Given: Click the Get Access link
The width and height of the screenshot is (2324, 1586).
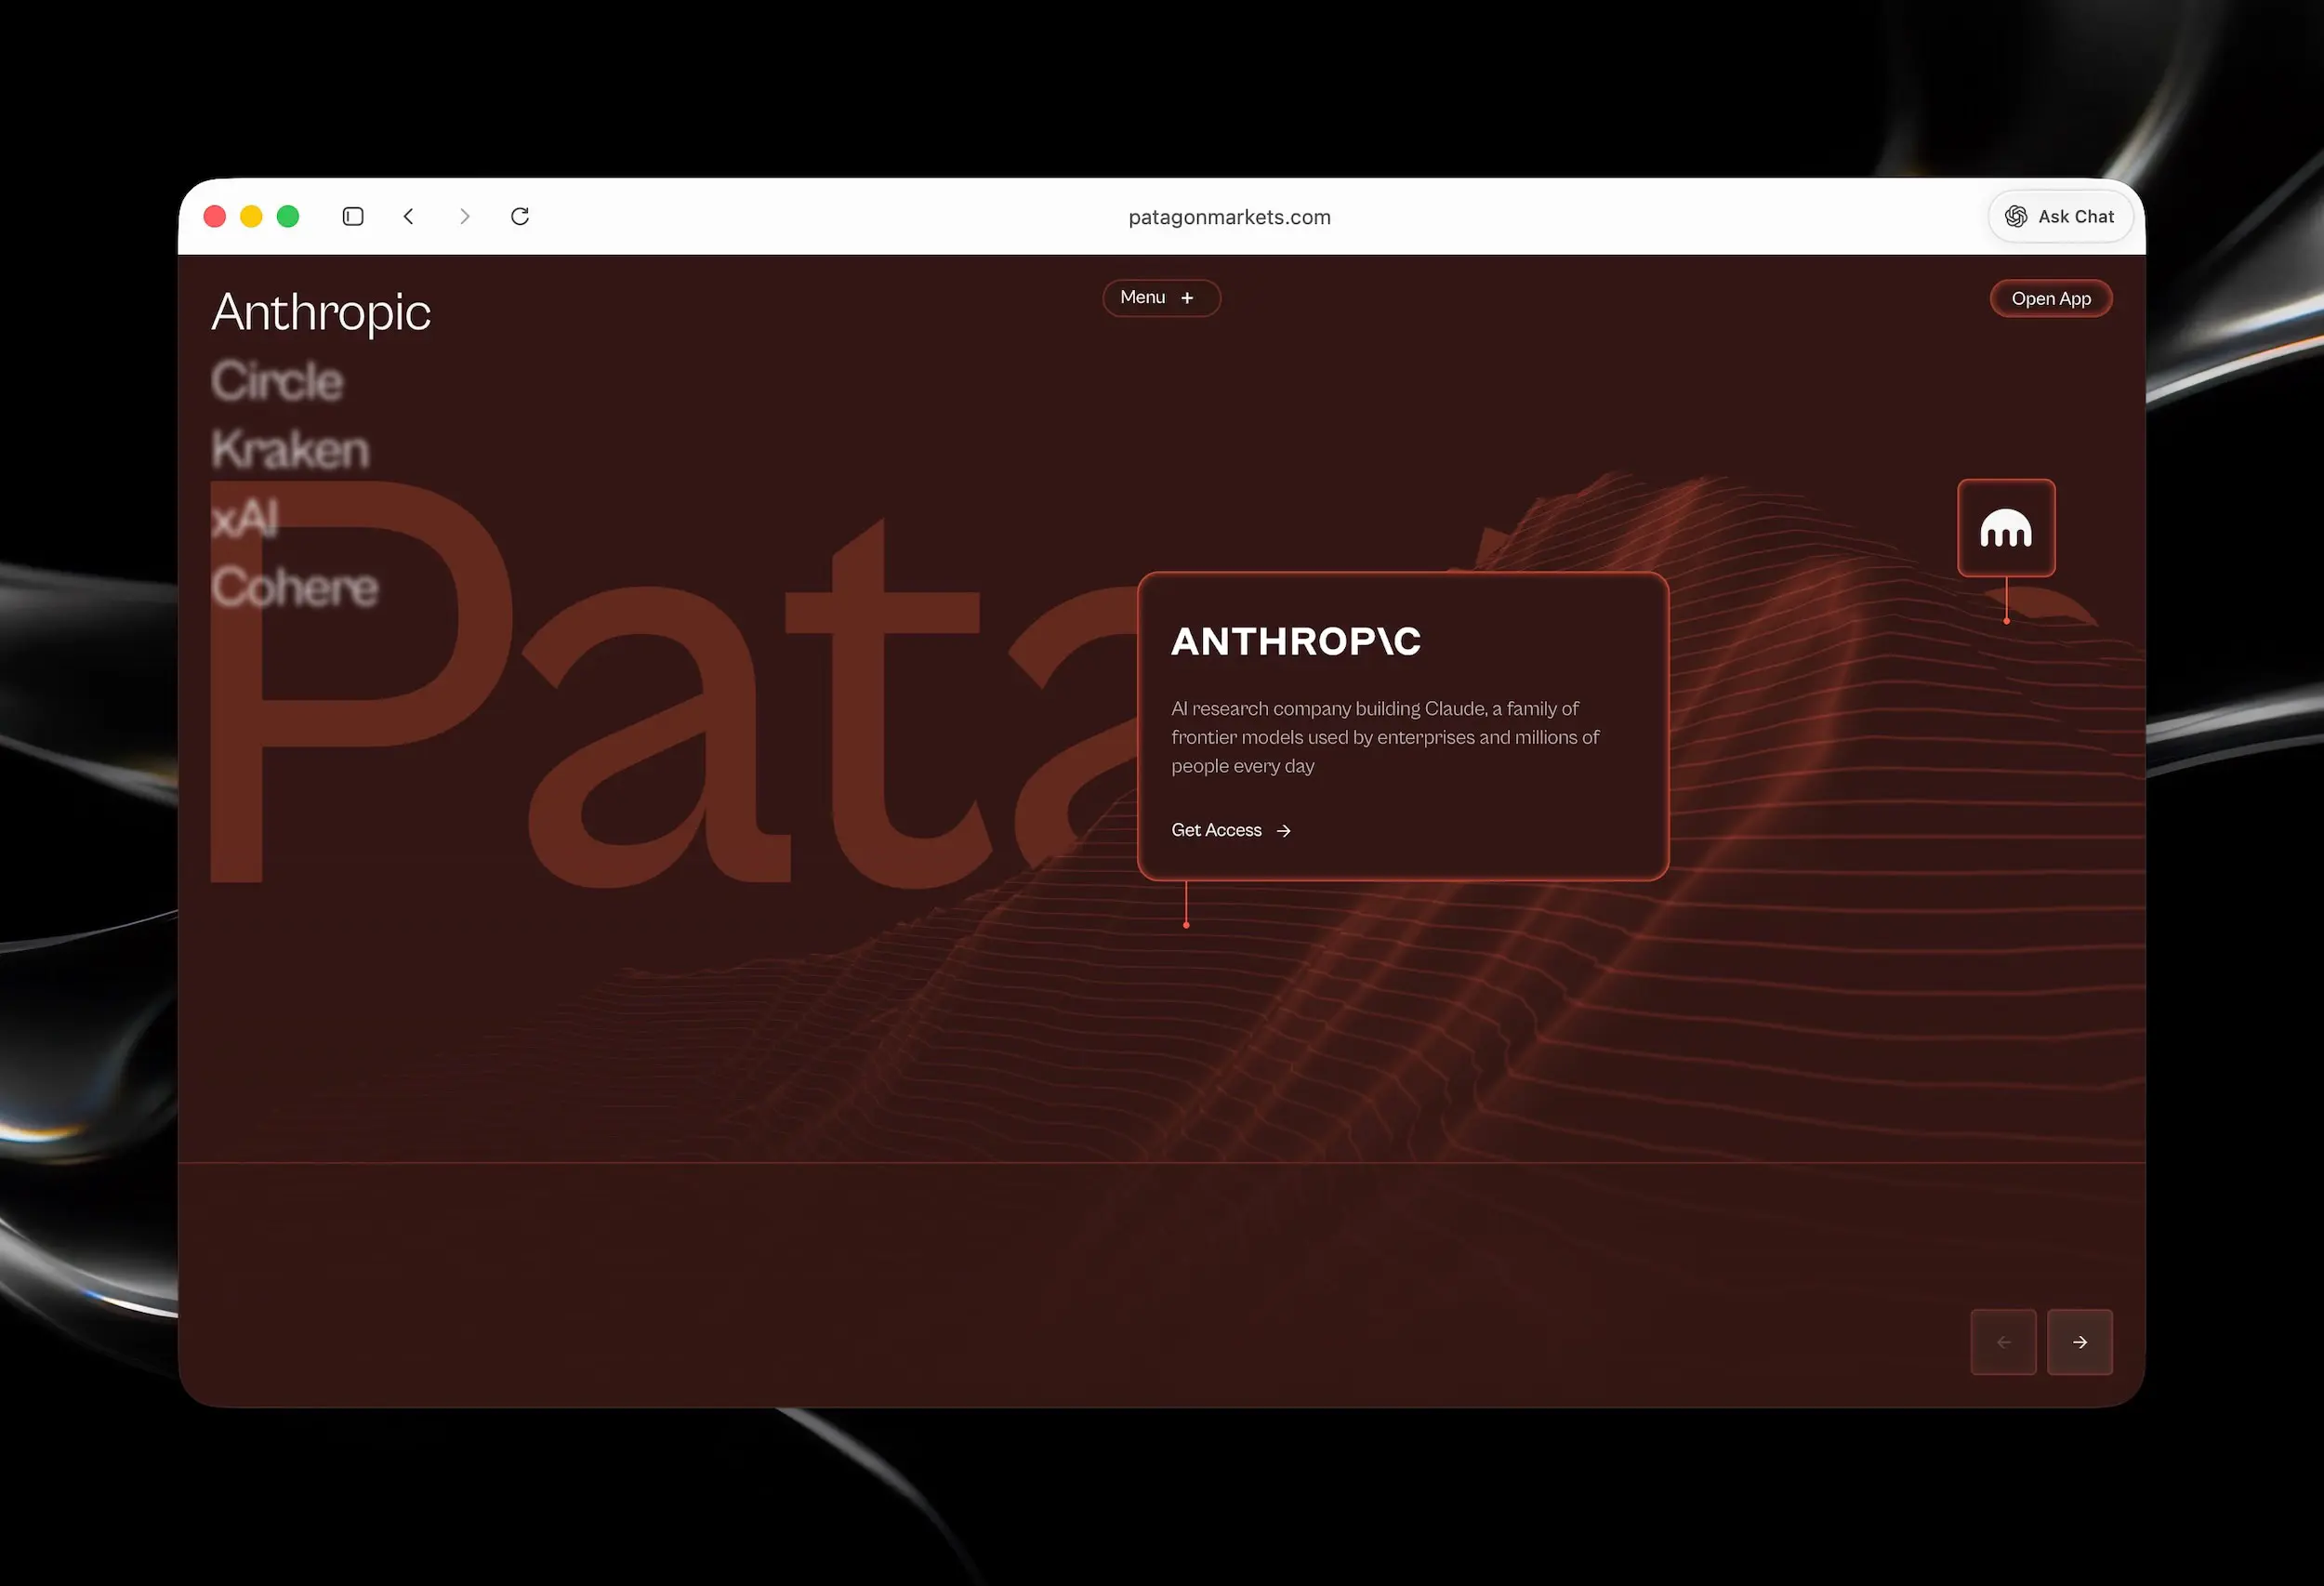Looking at the screenshot, I should (1231, 830).
